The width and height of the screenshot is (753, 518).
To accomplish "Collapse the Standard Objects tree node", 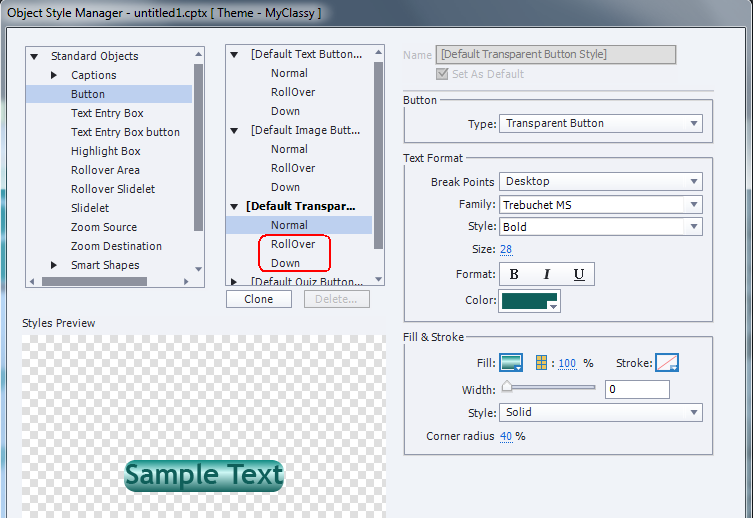I will click(x=34, y=56).
